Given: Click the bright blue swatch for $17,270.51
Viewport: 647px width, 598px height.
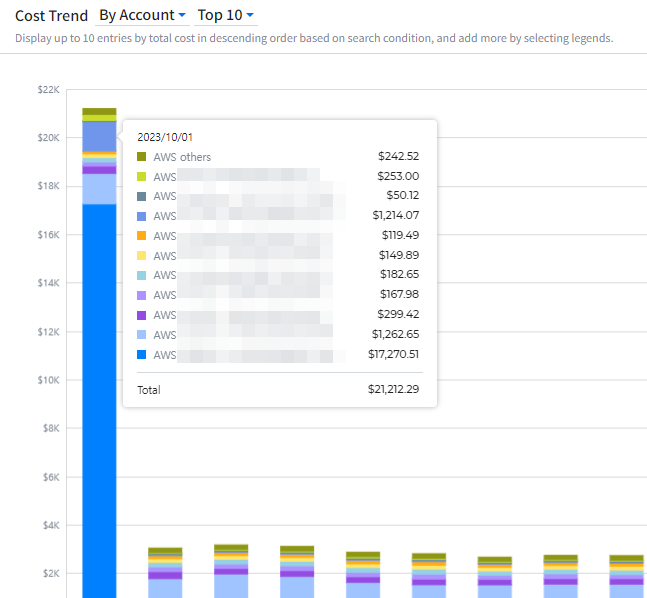Looking at the screenshot, I should tap(142, 355).
